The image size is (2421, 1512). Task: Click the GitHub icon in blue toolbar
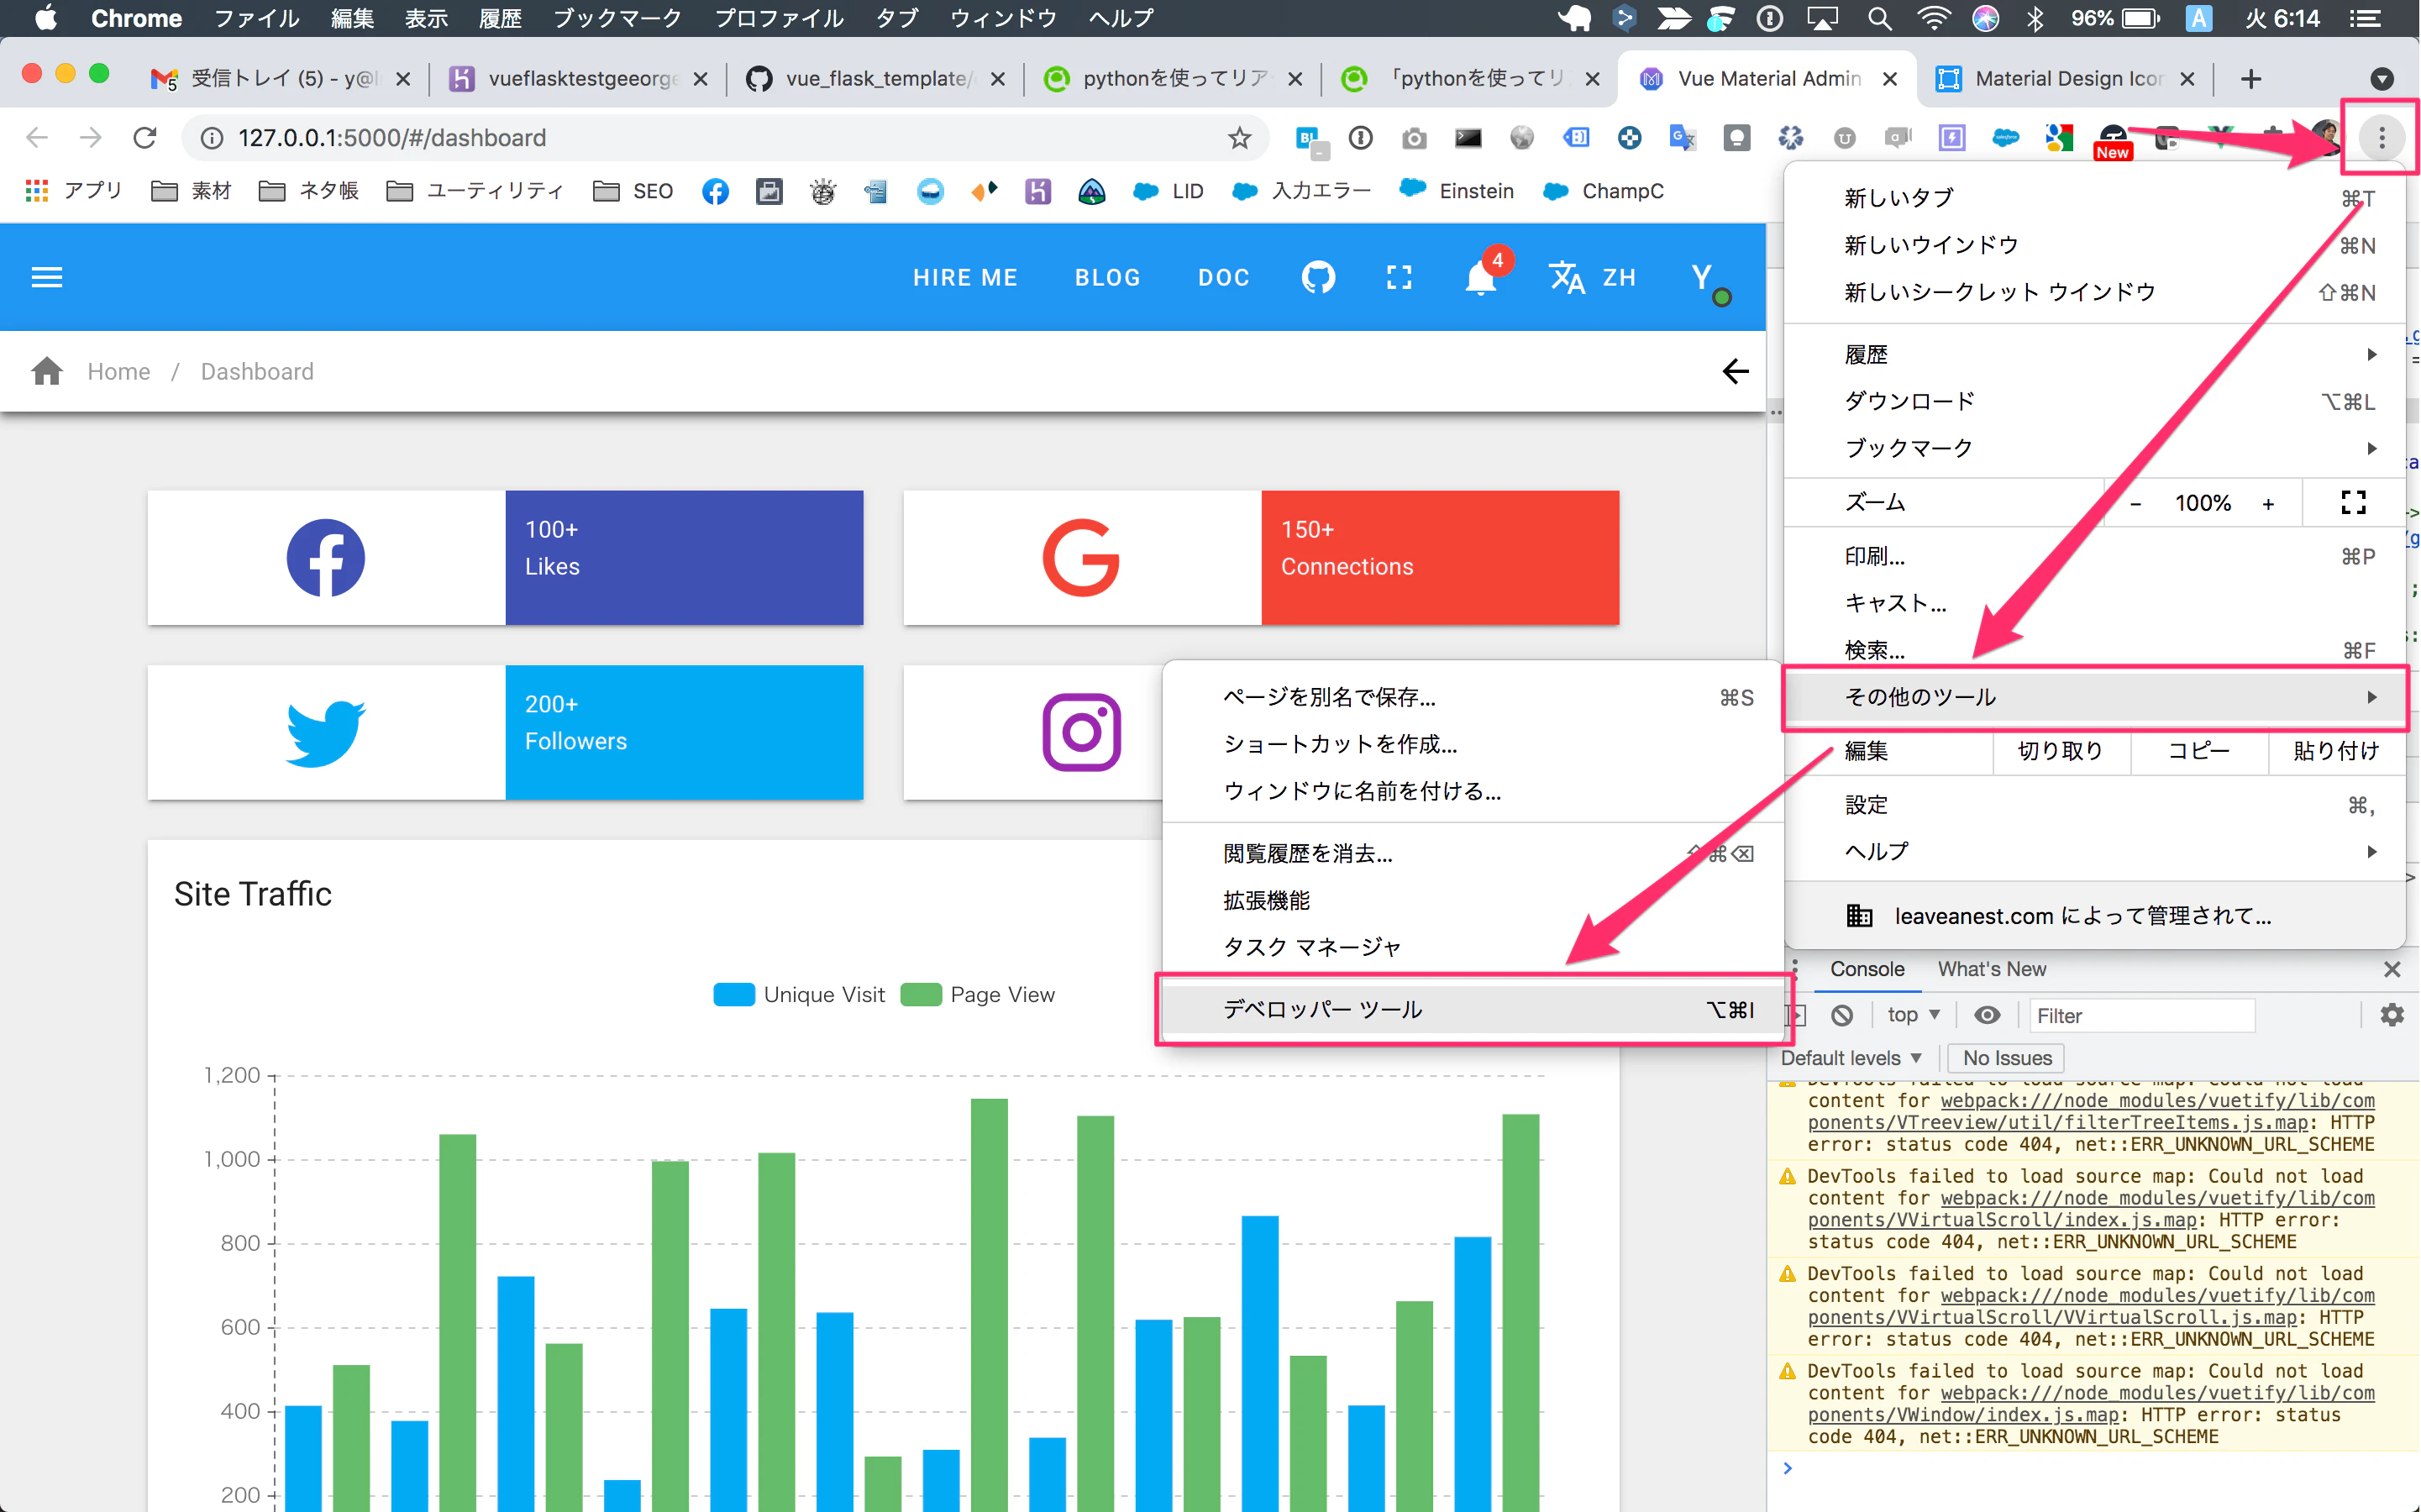[x=1318, y=277]
